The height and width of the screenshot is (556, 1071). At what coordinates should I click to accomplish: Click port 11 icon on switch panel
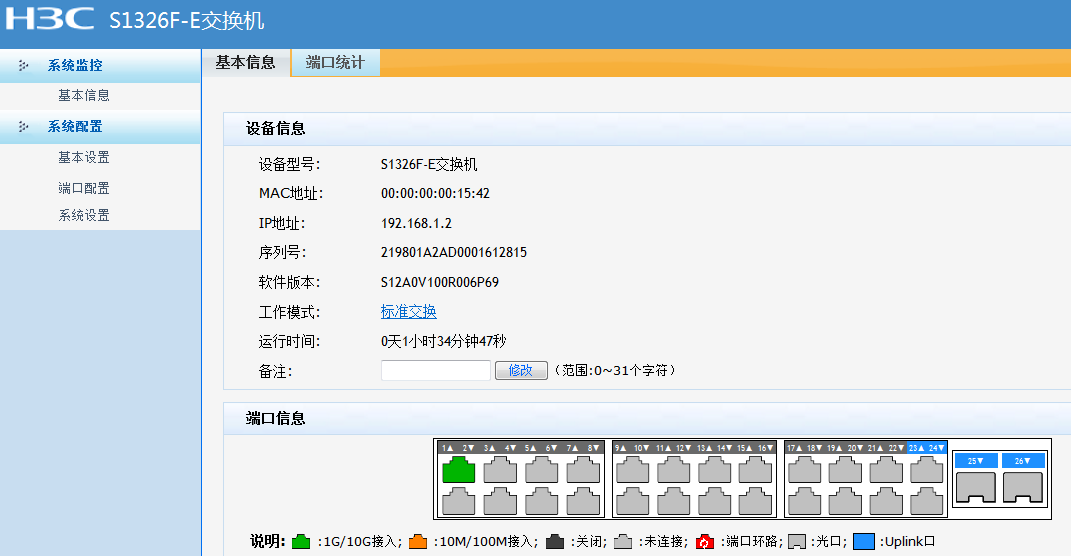click(673, 469)
